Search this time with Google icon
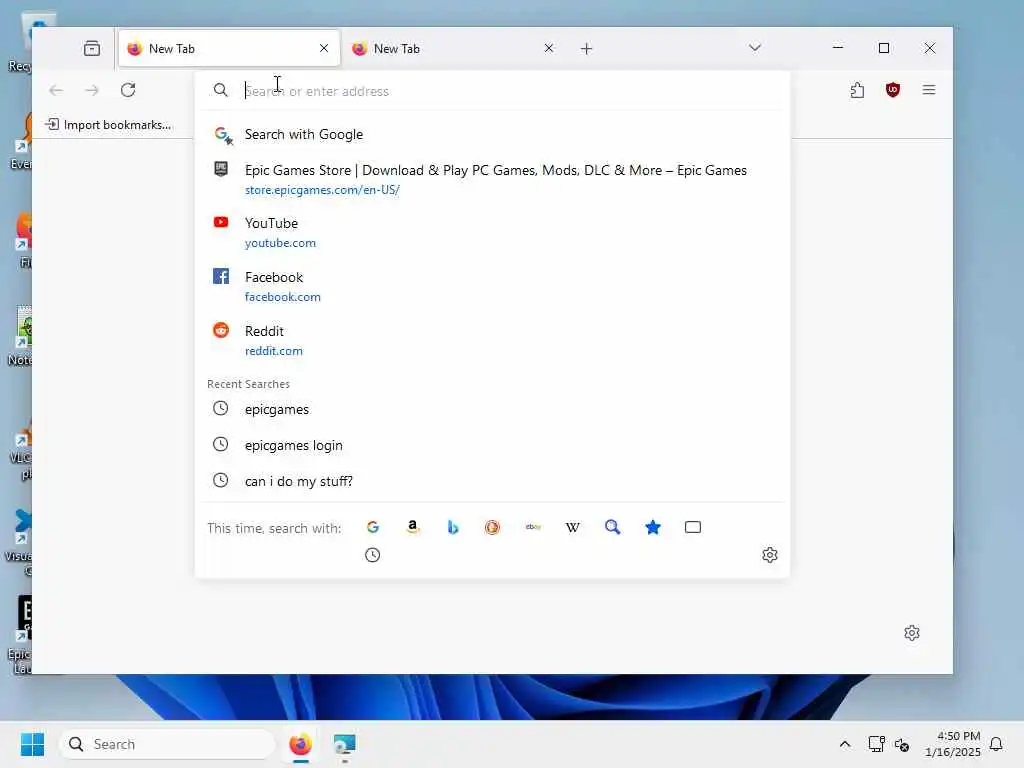This screenshot has height=768, width=1024. 373,527
